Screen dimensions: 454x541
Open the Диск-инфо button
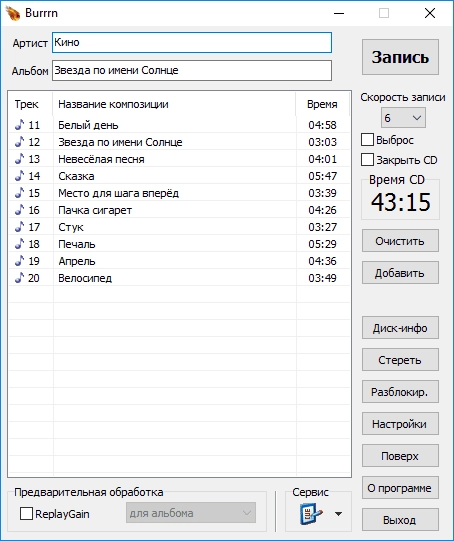click(x=400, y=328)
